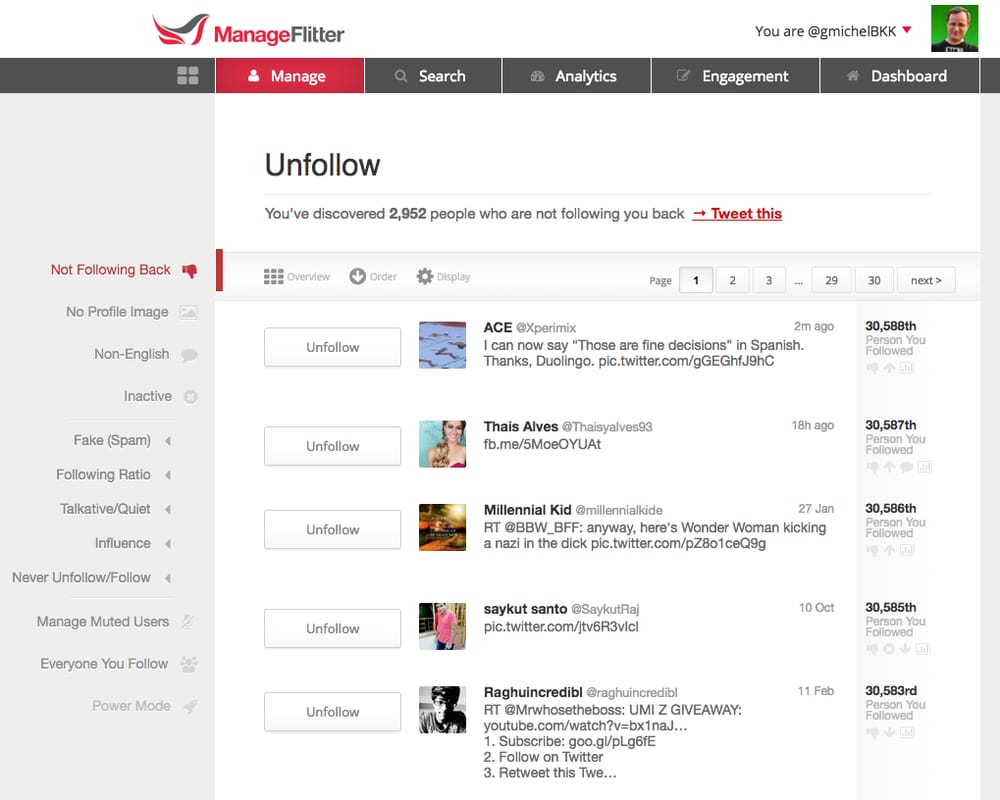
Task: Click Thais Alves profile thumbnail
Action: (443, 444)
